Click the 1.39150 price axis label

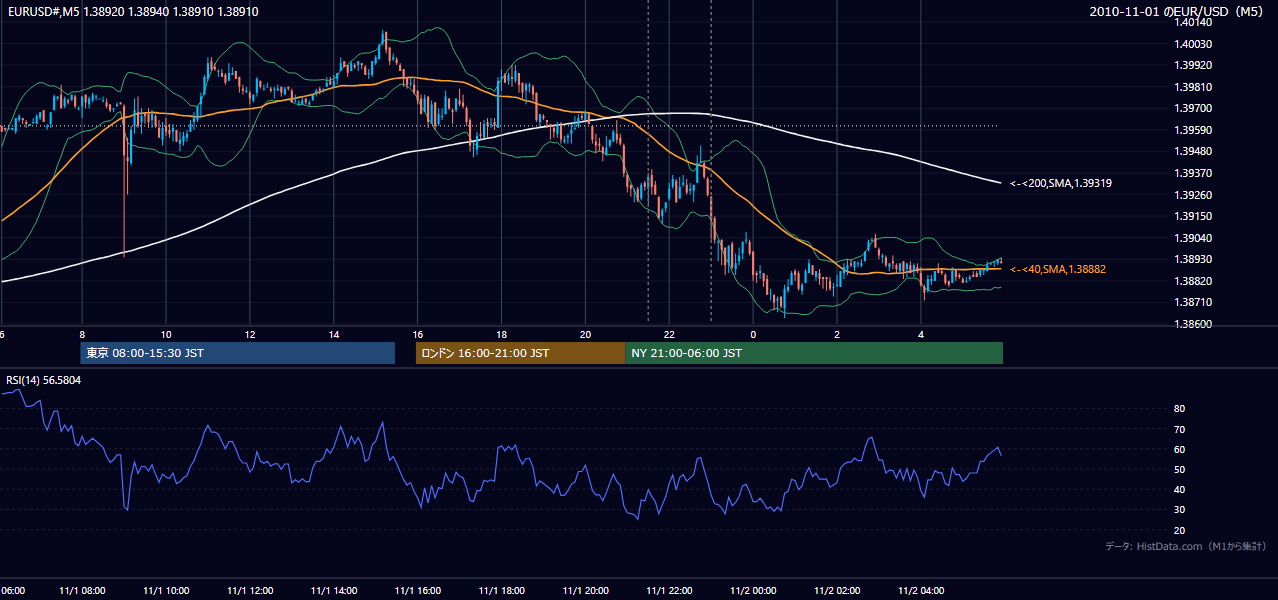(x=1195, y=216)
